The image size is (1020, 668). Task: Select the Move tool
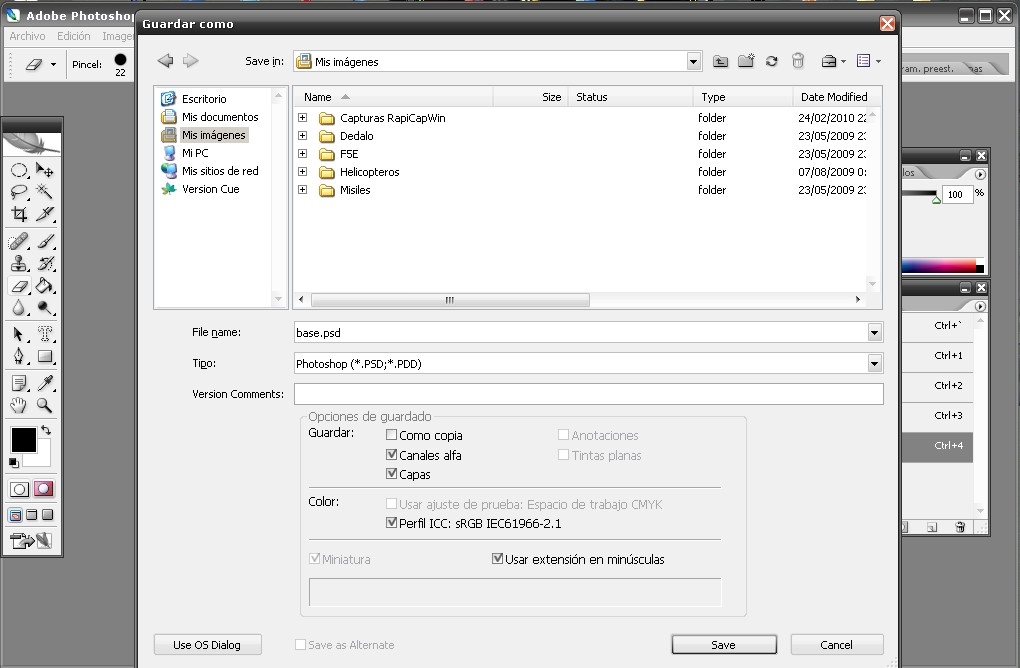tap(44, 170)
